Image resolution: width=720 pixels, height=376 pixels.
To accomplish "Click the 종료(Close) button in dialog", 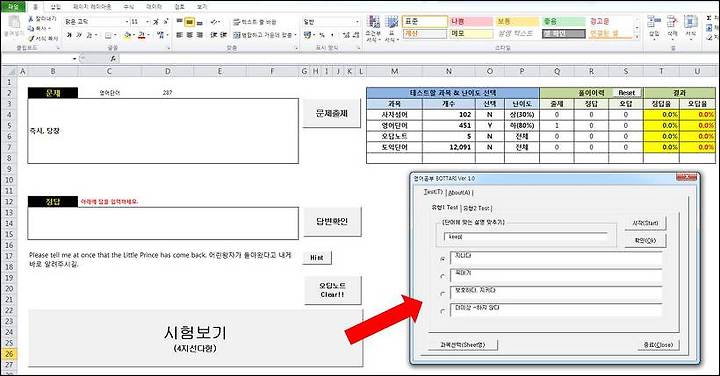I will (658, 344).
